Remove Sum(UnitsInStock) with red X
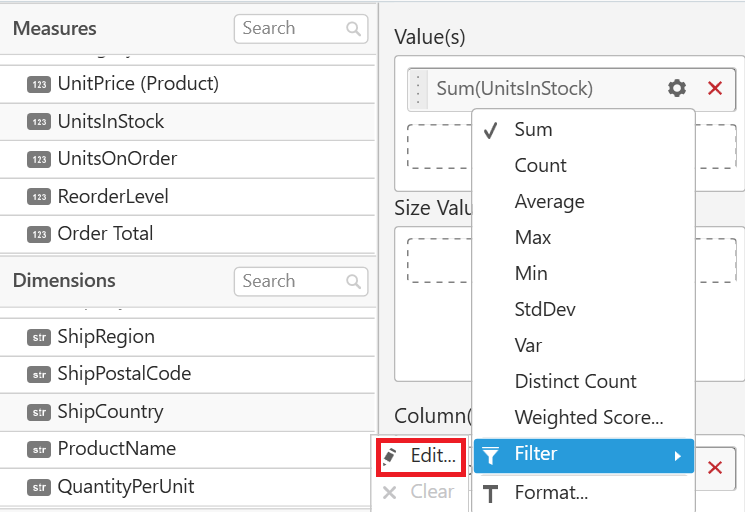745x512 pixels. click(715, 89)
